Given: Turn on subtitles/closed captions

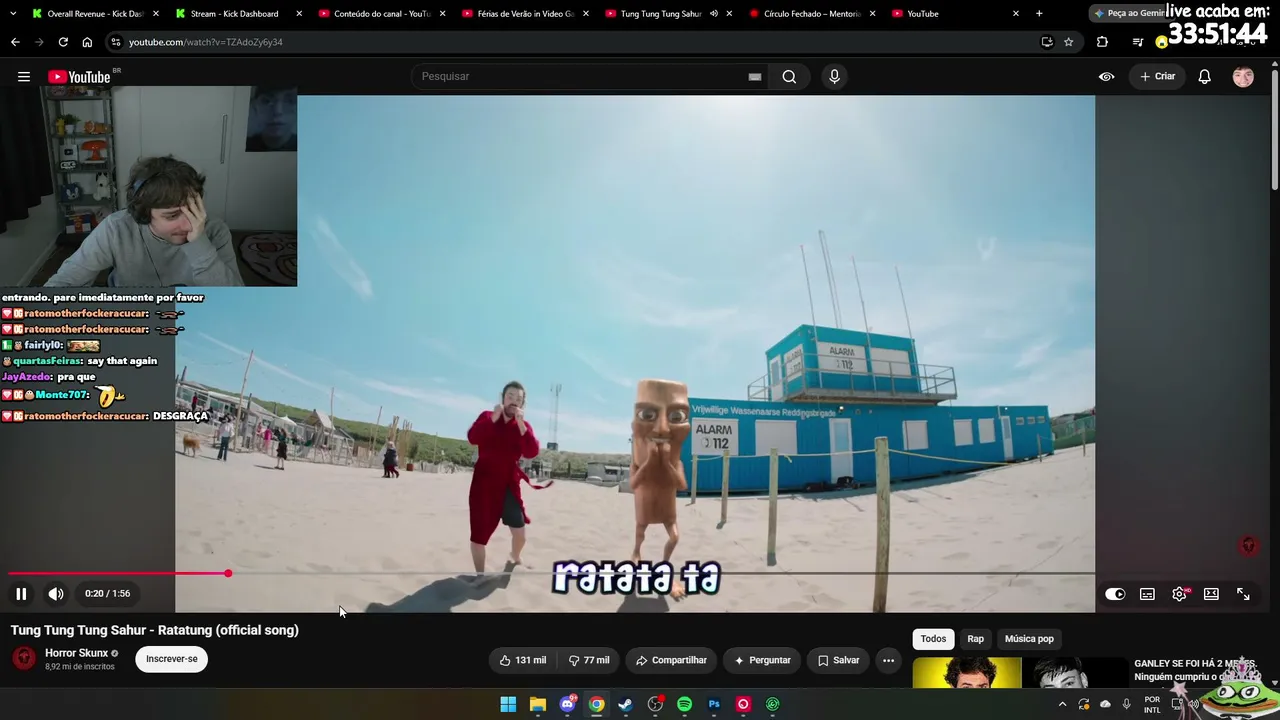Looking at the screenshot, I should [x=1147, y=594].
